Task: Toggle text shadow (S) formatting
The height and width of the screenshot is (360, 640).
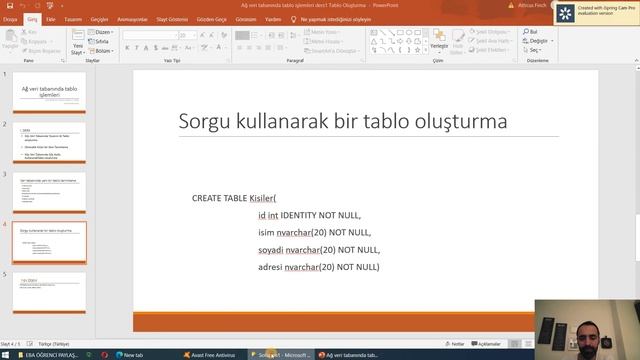Action: (x=156, y=48)
